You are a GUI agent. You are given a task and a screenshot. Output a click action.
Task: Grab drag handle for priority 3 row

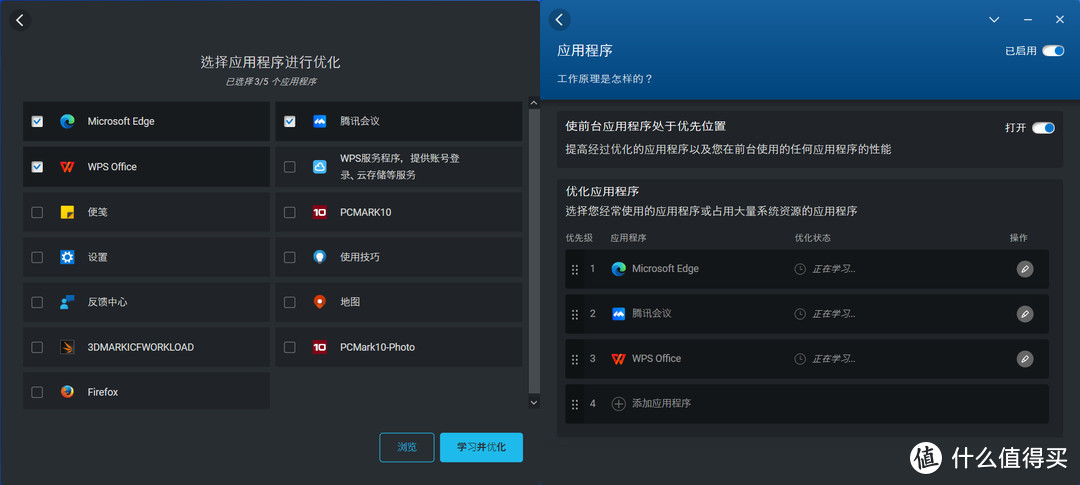point(575,359)
